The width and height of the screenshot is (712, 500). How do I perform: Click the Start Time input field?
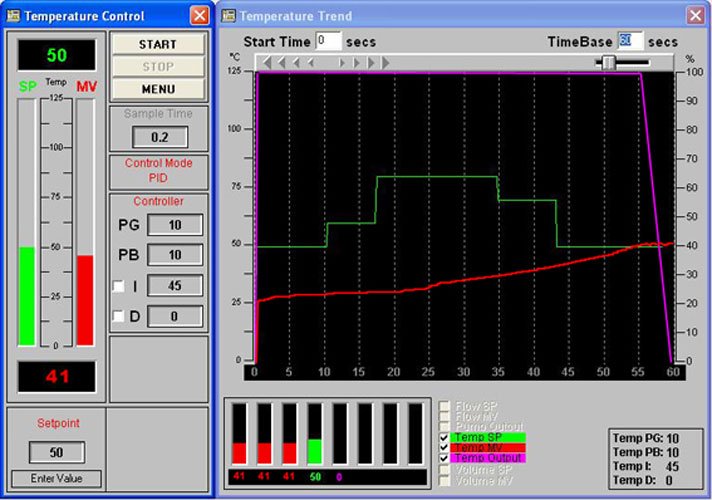(x=328, y=41)
